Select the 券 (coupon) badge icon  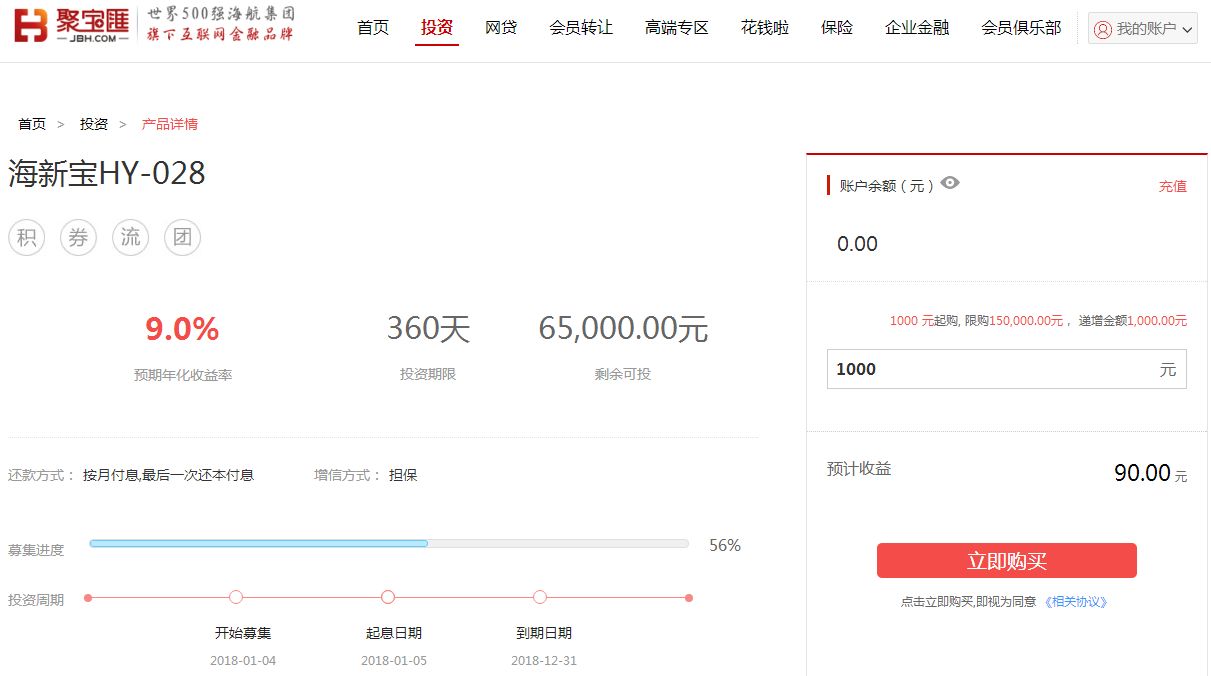pos(78,237)
